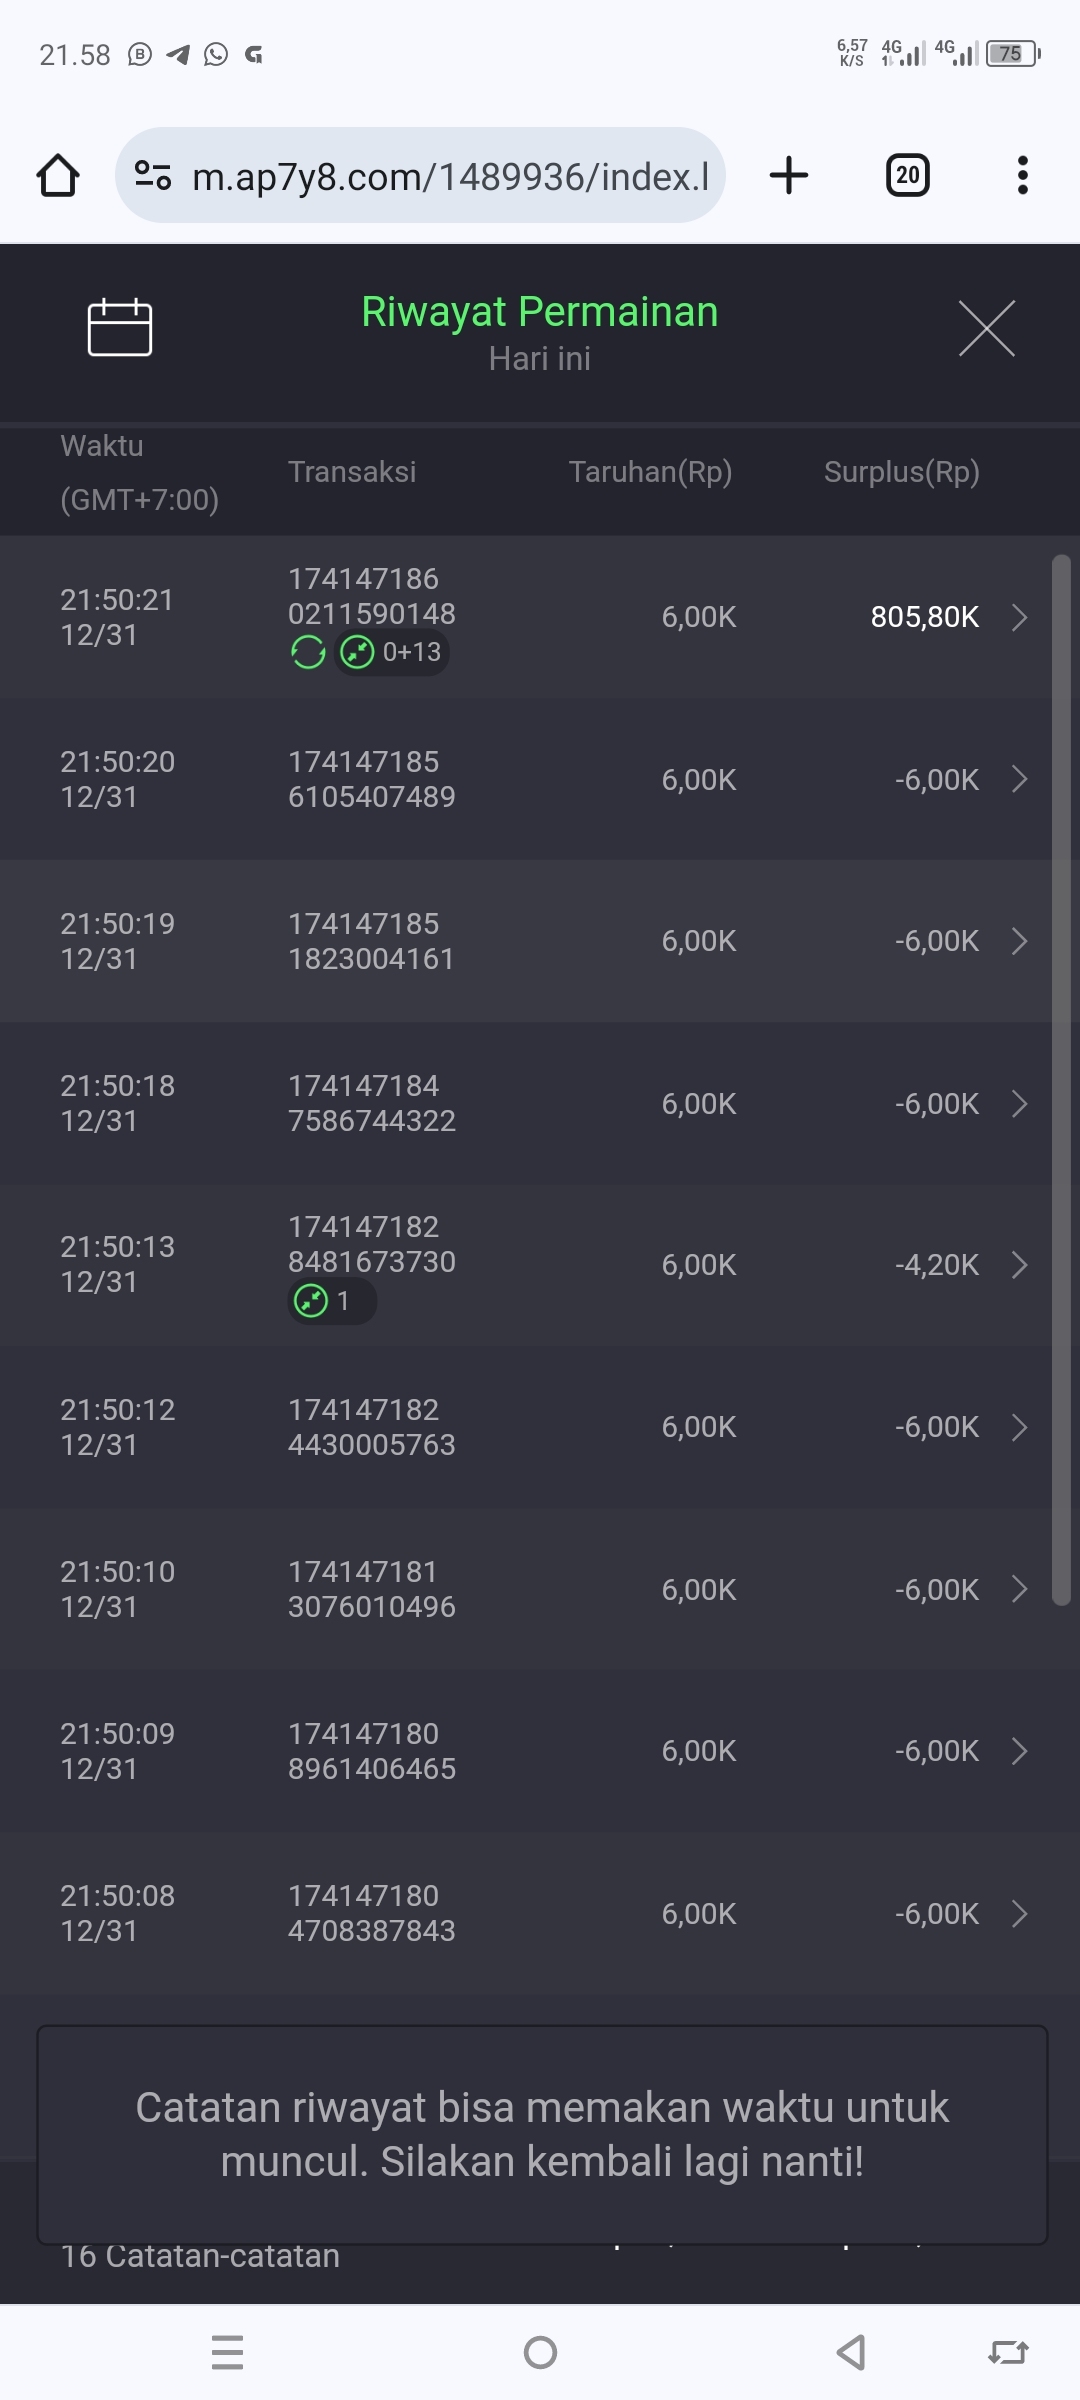Expand the 21:50:08 transaction chevron
Image resolution: width=1080 pixels, height=2400 pixels.
pyautogui.click(x=1019, y=1913)
